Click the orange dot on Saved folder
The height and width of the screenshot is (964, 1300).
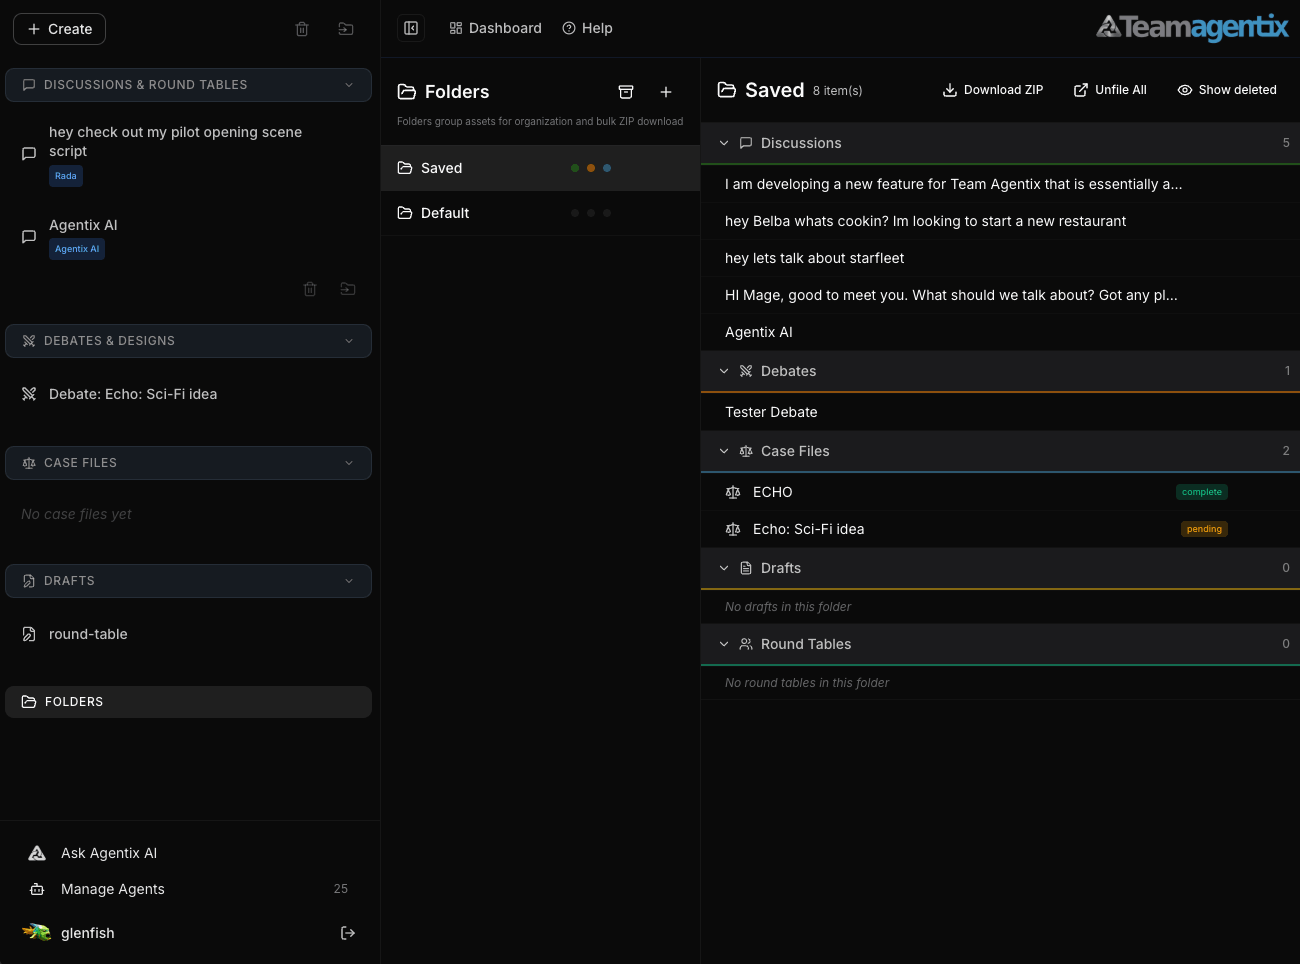point(591,168)
